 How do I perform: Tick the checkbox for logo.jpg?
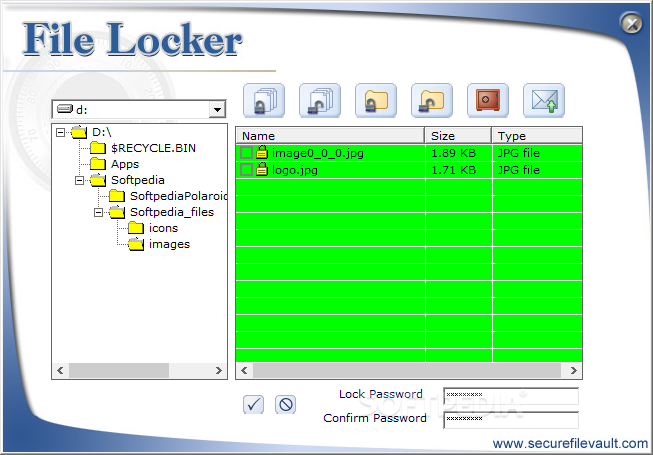tap(246, 170)
